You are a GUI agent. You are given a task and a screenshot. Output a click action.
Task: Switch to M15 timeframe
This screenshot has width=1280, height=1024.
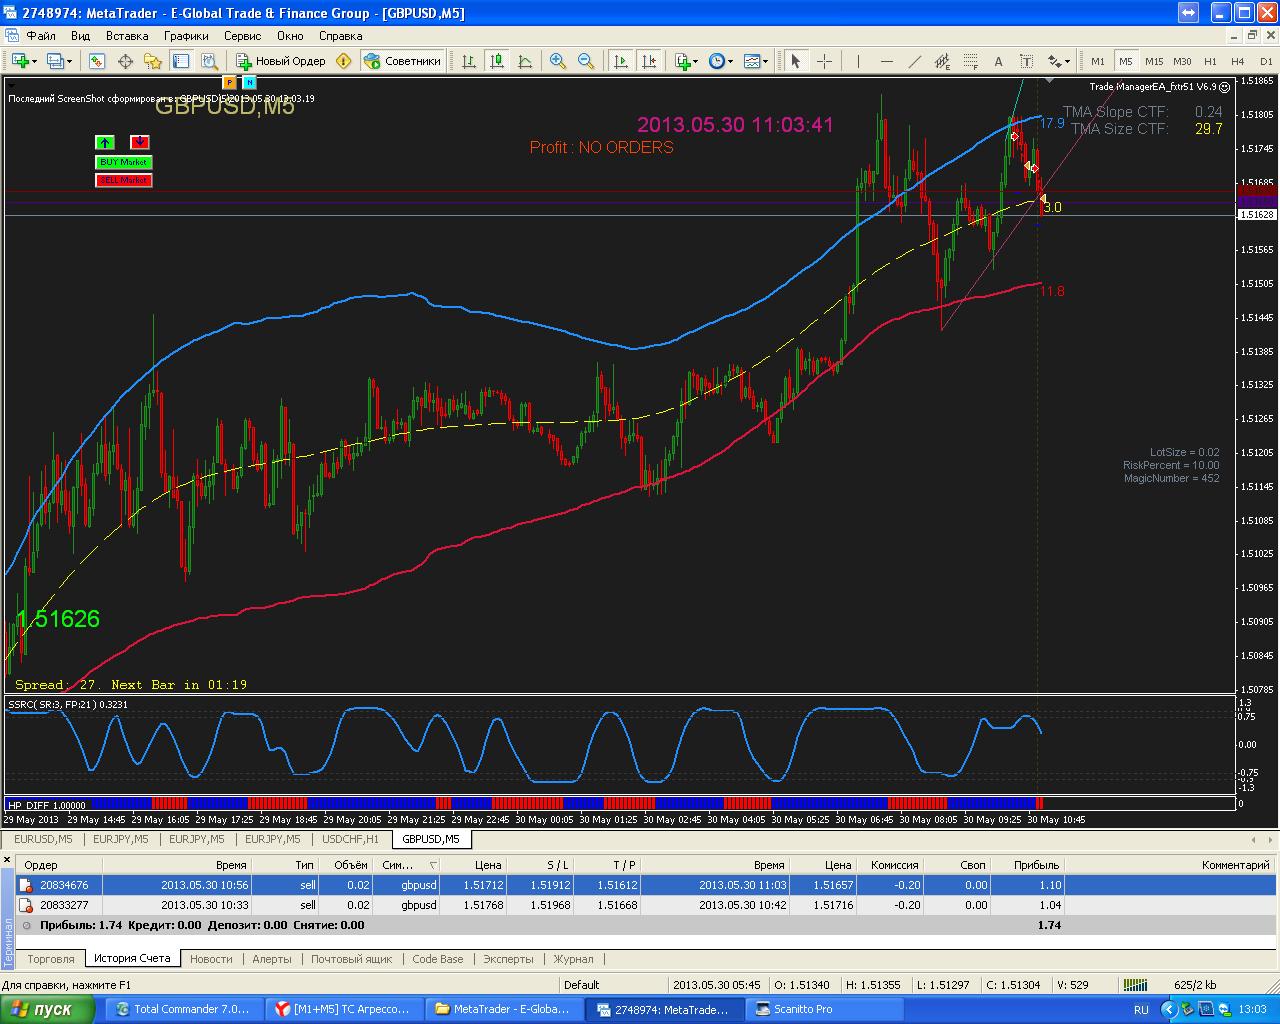point(1154,61)
